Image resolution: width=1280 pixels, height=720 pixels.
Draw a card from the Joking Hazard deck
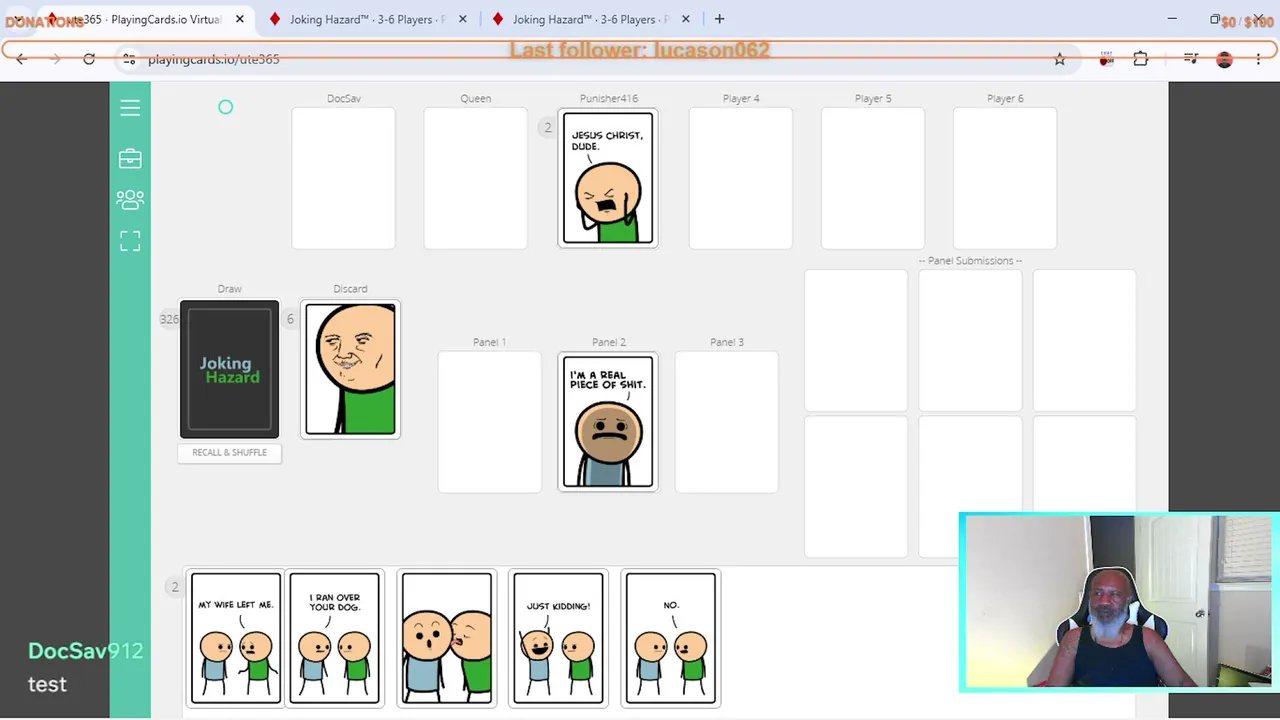click(230, 369)
